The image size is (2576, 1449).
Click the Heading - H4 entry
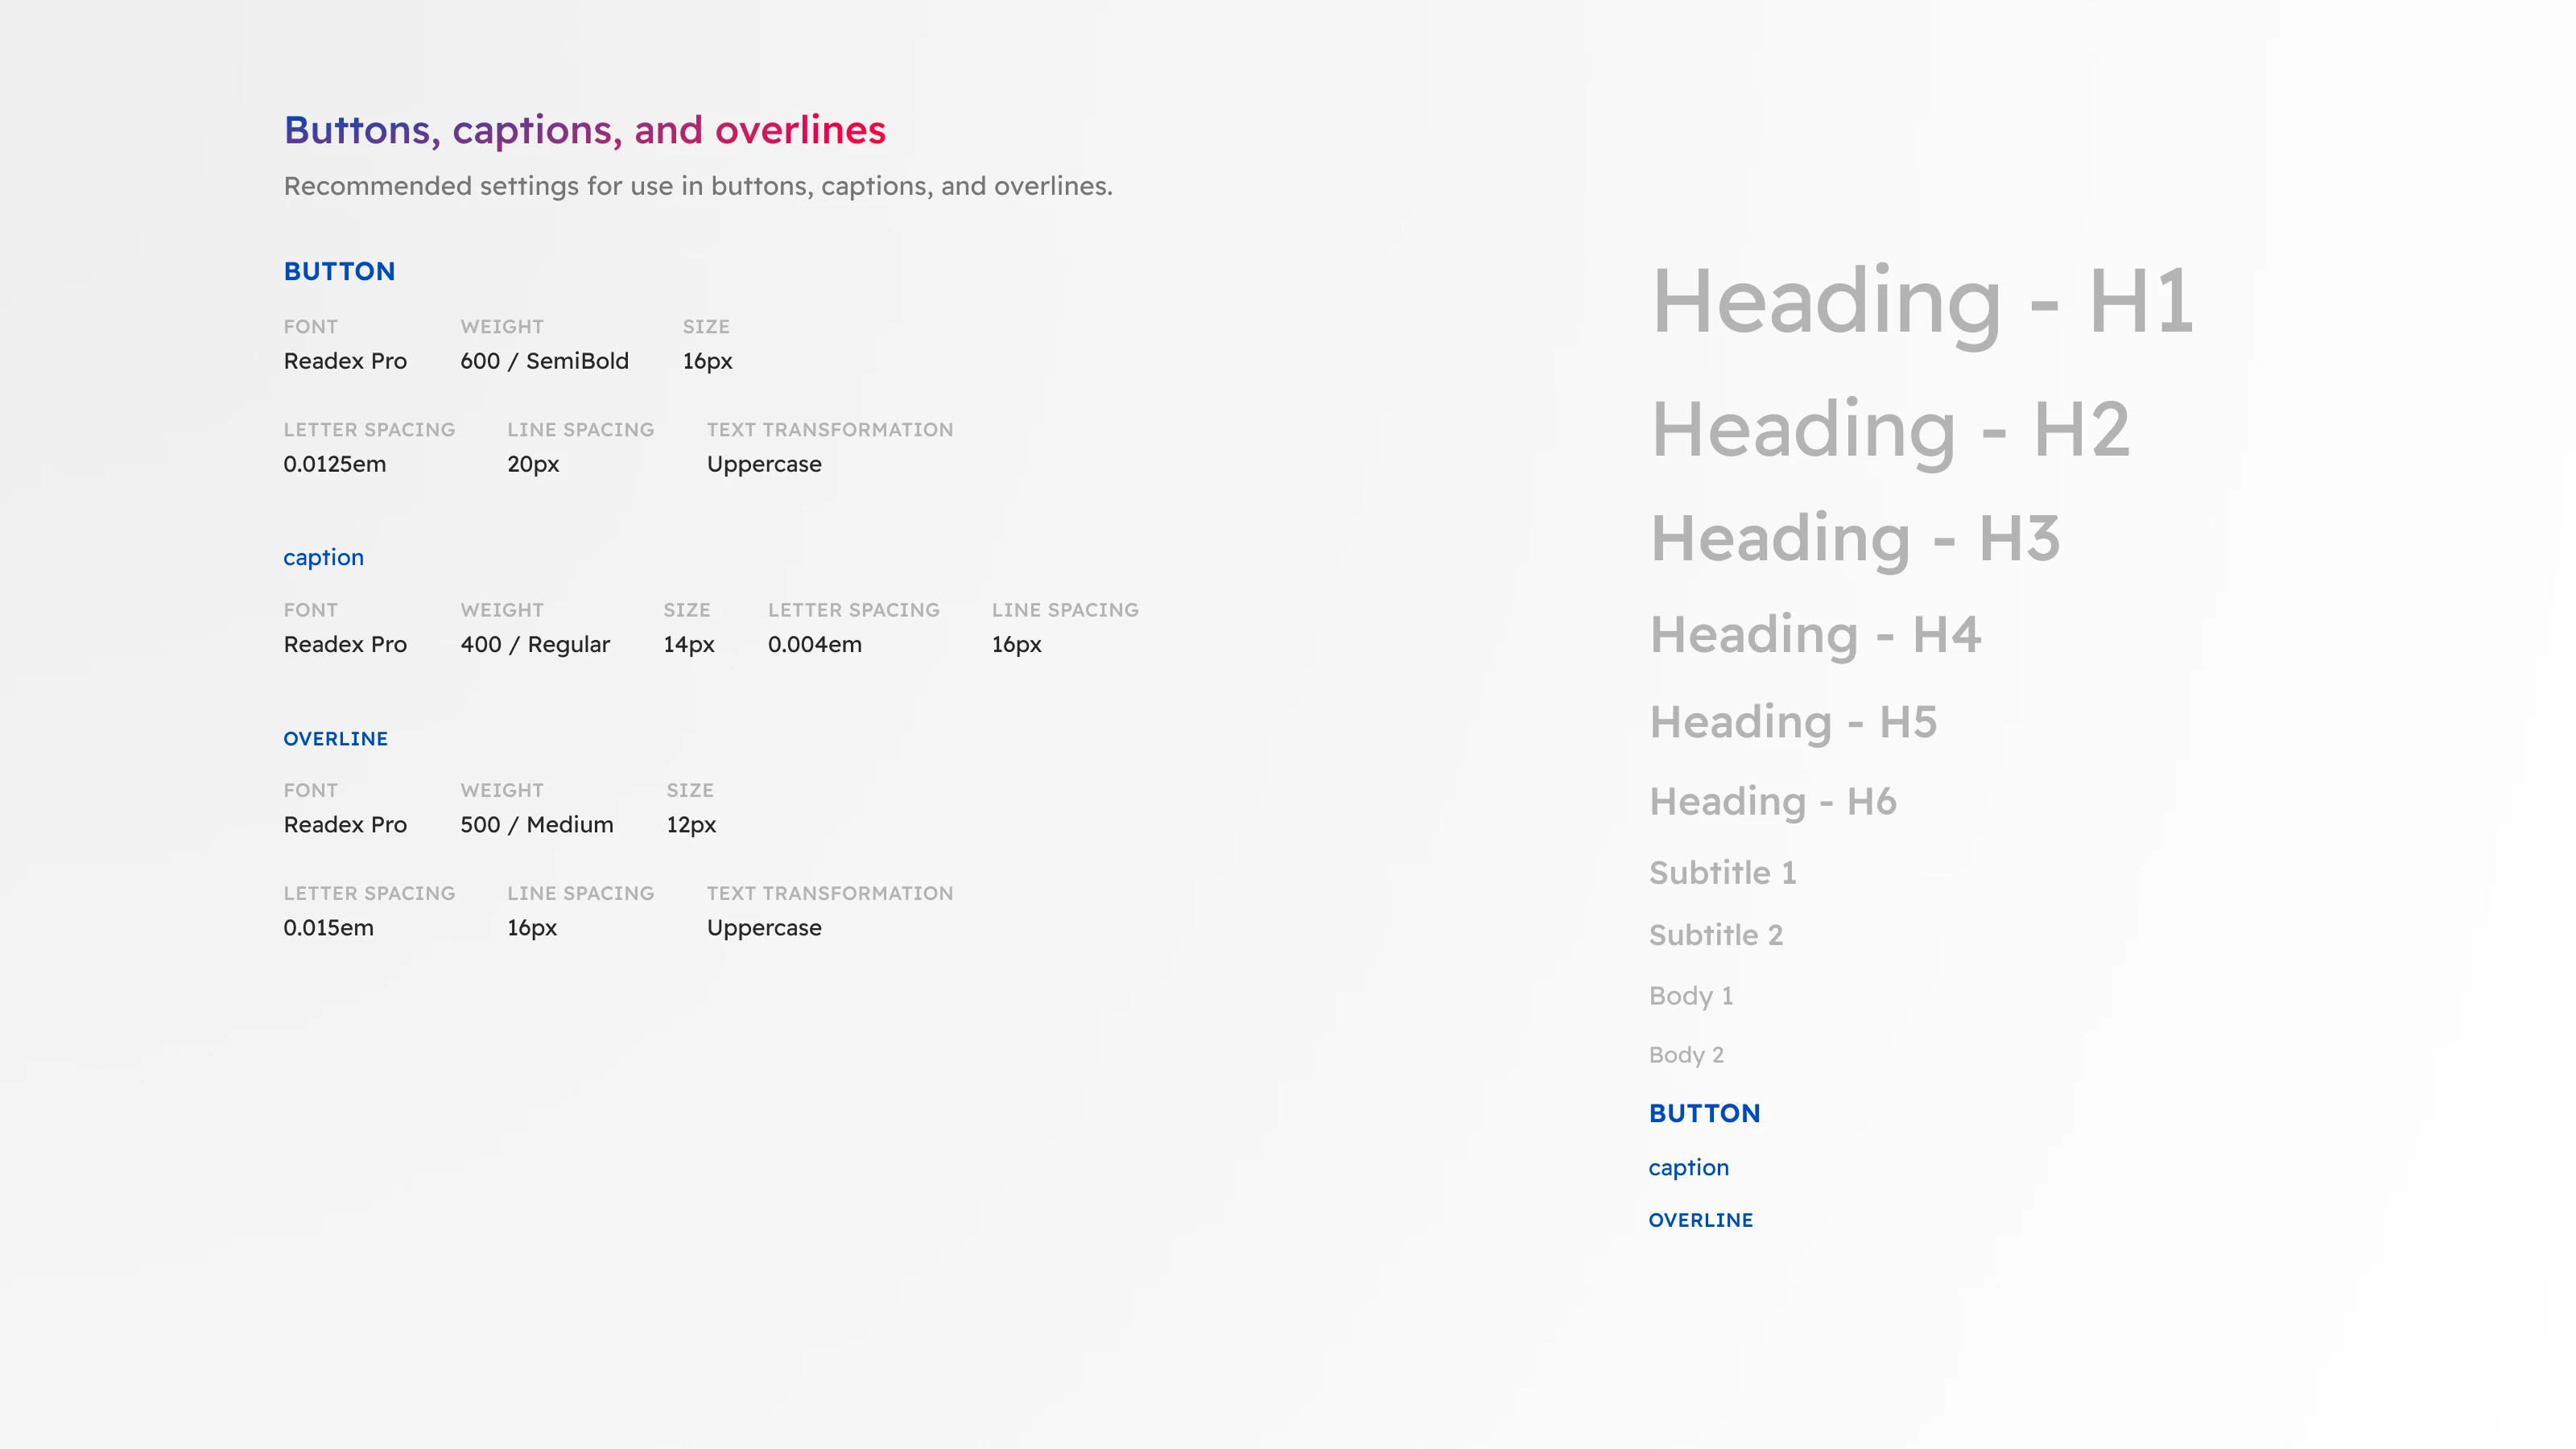coord(1814,634)
